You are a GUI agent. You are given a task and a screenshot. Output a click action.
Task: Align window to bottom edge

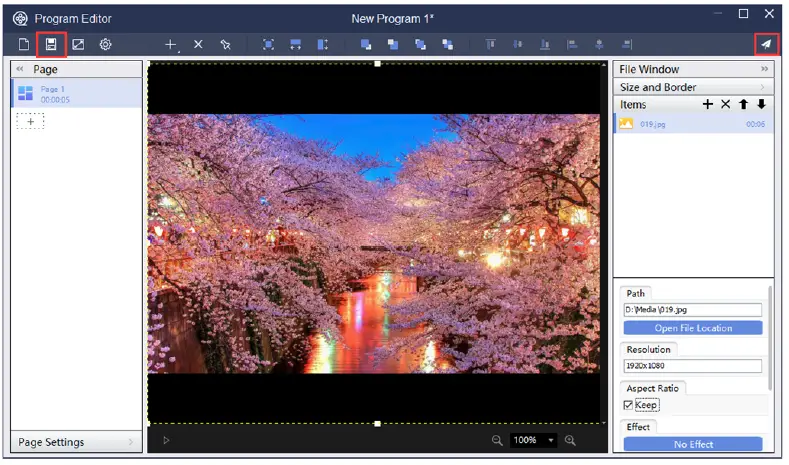(545, 44)
